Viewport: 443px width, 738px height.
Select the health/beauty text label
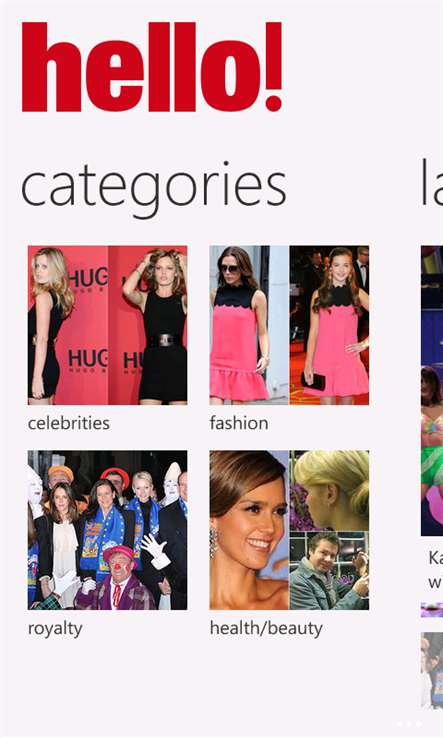266,629
